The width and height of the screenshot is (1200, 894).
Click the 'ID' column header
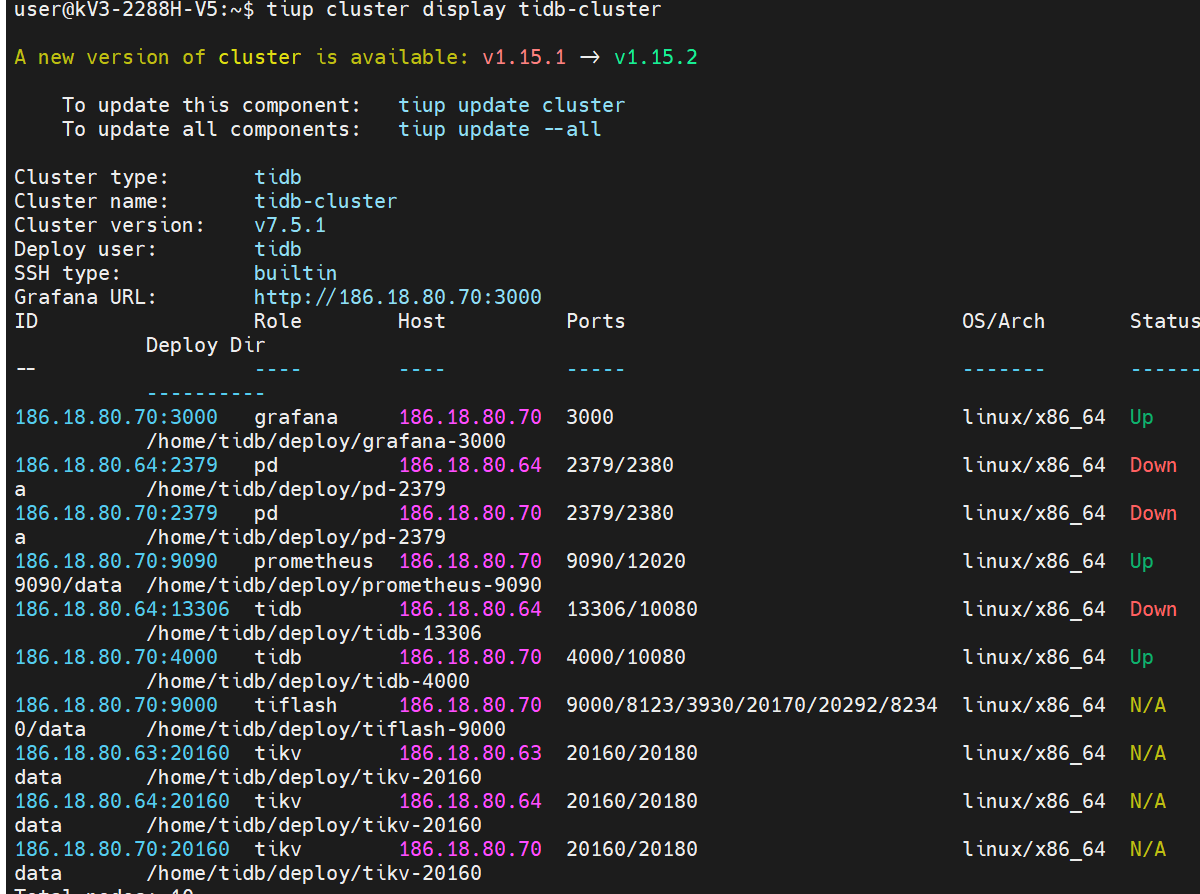tap(26, 321)
